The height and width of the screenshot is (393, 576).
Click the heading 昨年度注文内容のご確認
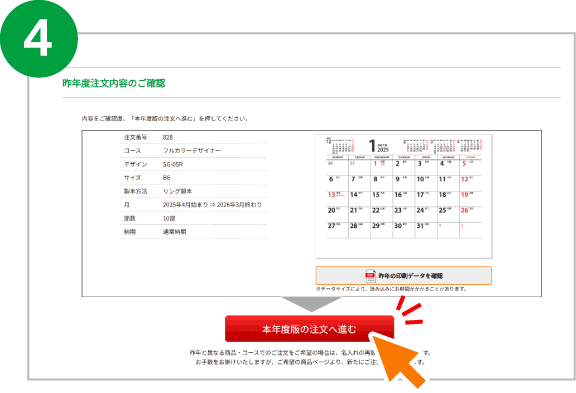(x=114, y=83)
